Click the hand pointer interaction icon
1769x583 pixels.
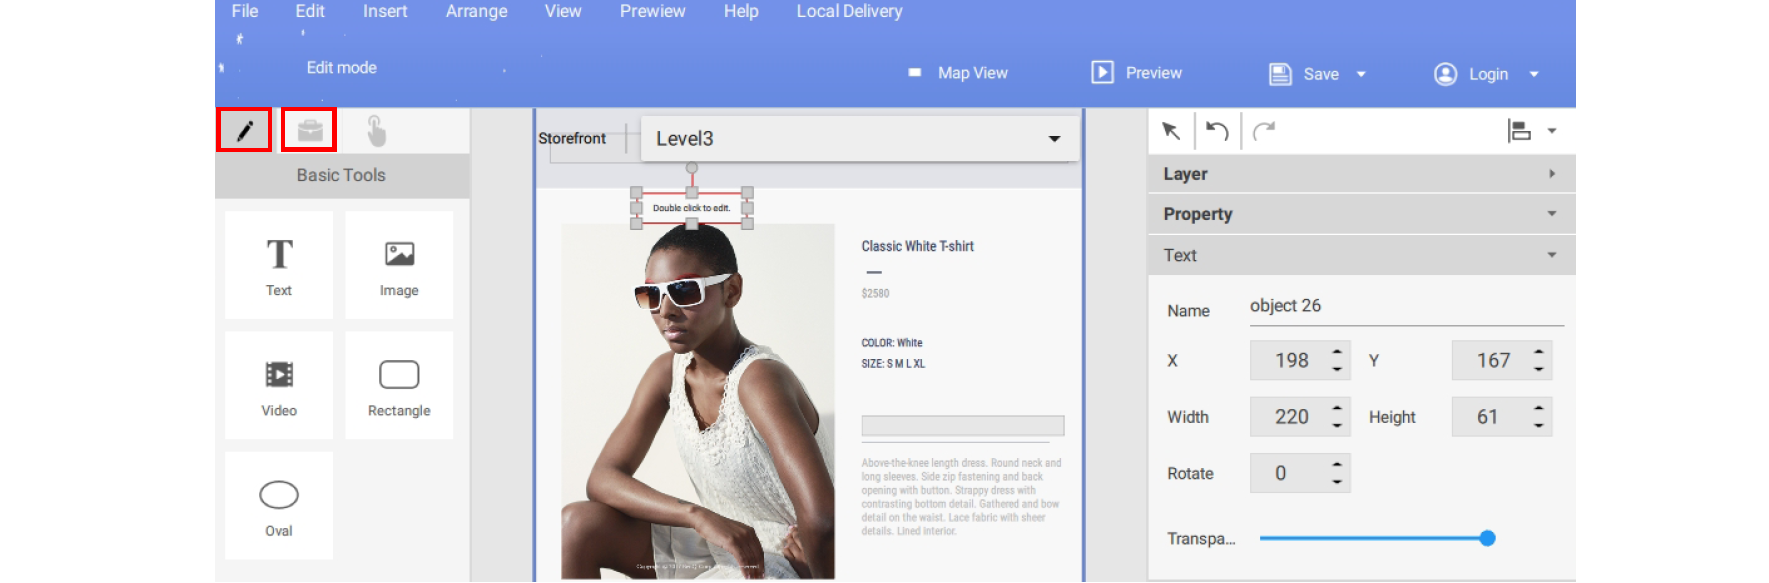click(x=376, y=131)
